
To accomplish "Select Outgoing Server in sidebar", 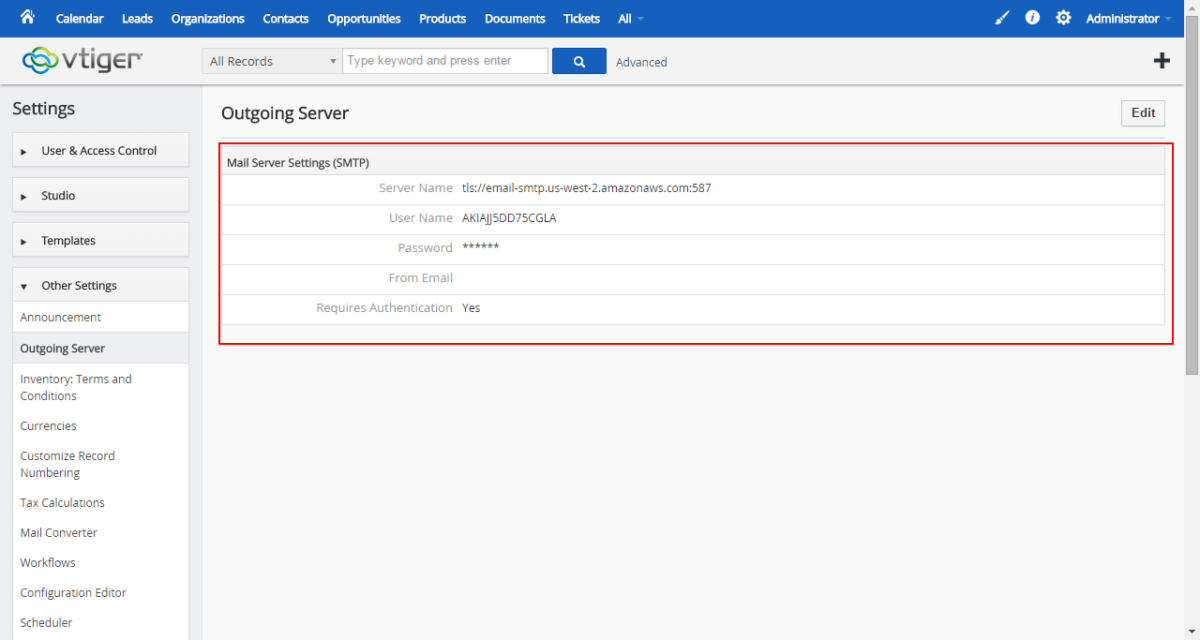I will coord(100,348).
